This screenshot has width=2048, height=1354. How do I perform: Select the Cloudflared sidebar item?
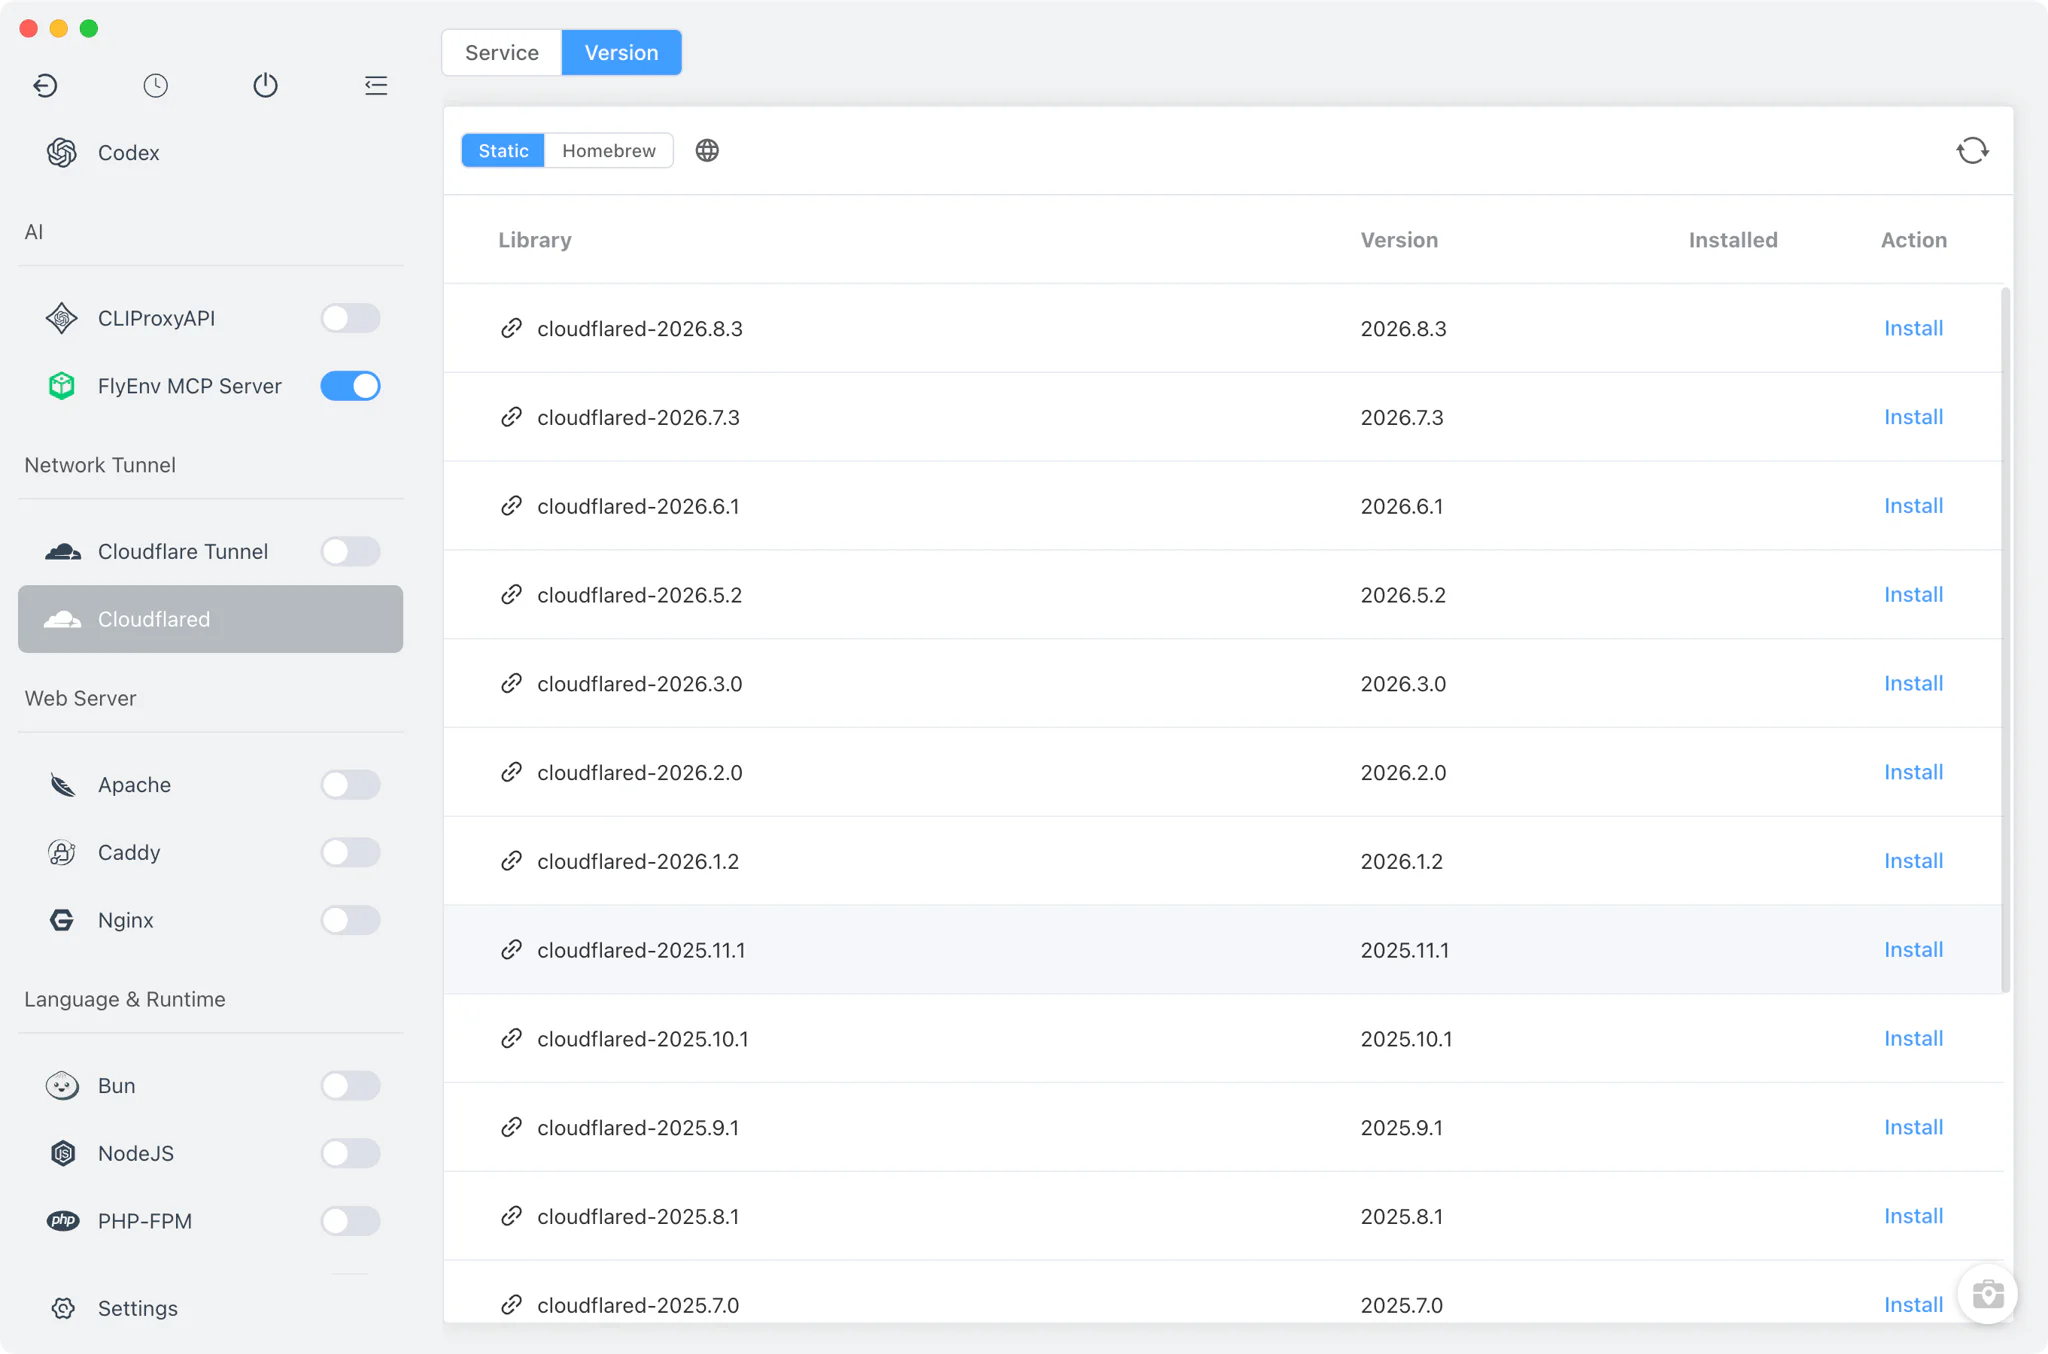coord(210,619)
